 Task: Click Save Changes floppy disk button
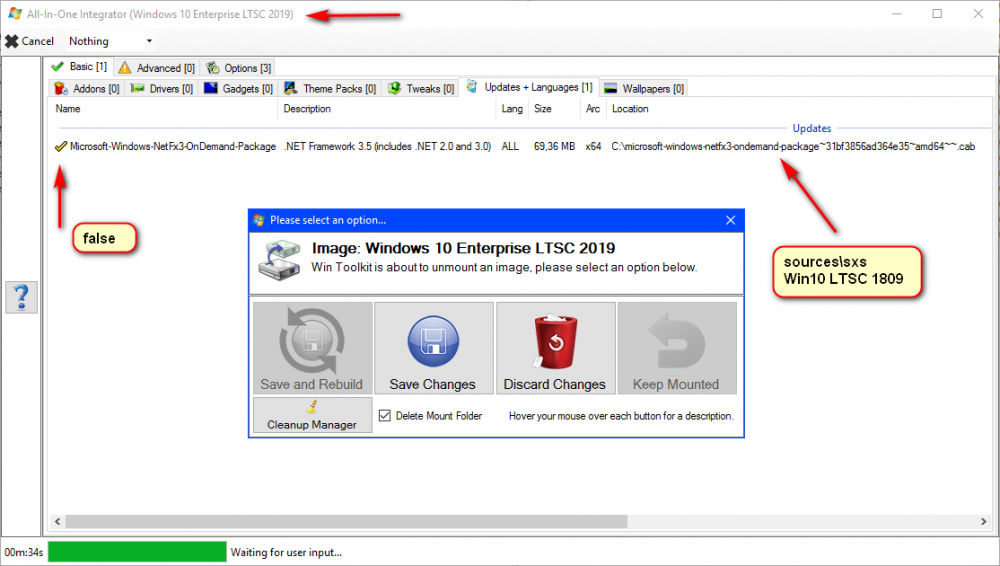433,348
